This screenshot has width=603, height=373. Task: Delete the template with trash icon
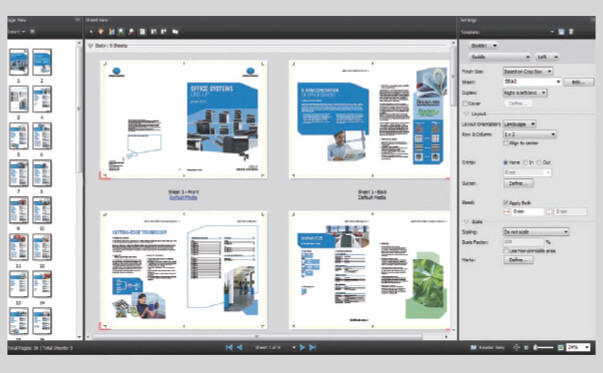pos(571,32)
